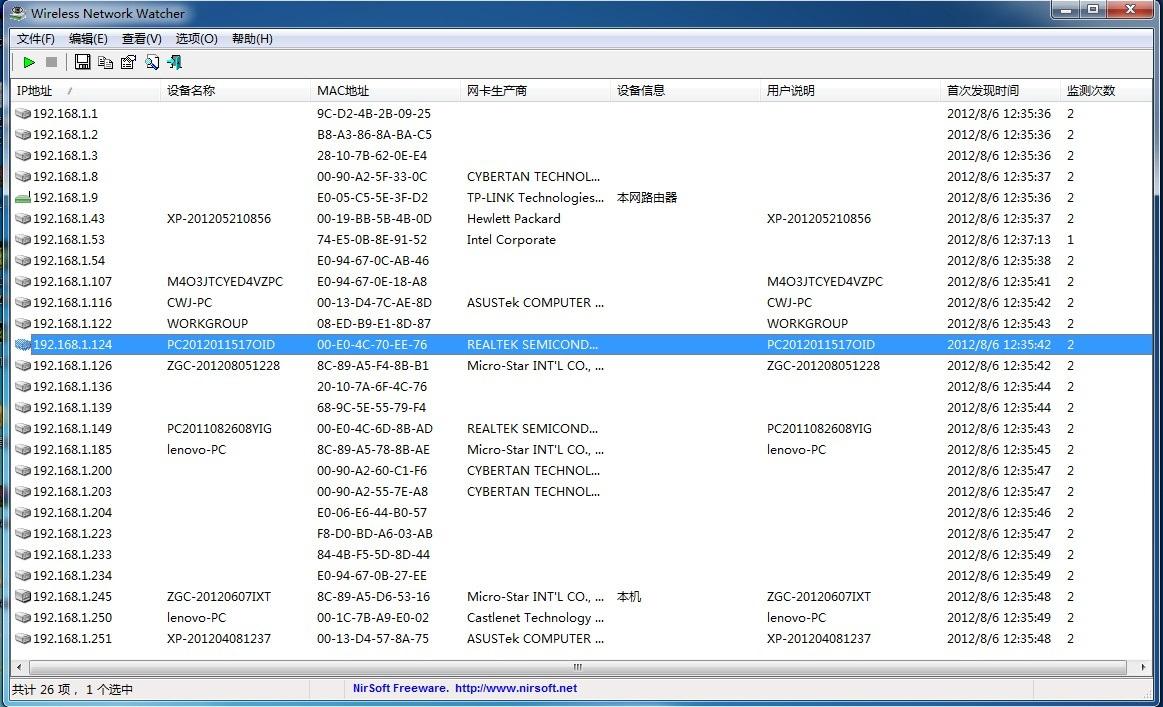The width and height of the screenshot is (1163, 707).
Task: Click device name PC2011082608YIG
Action: [219, 429]
